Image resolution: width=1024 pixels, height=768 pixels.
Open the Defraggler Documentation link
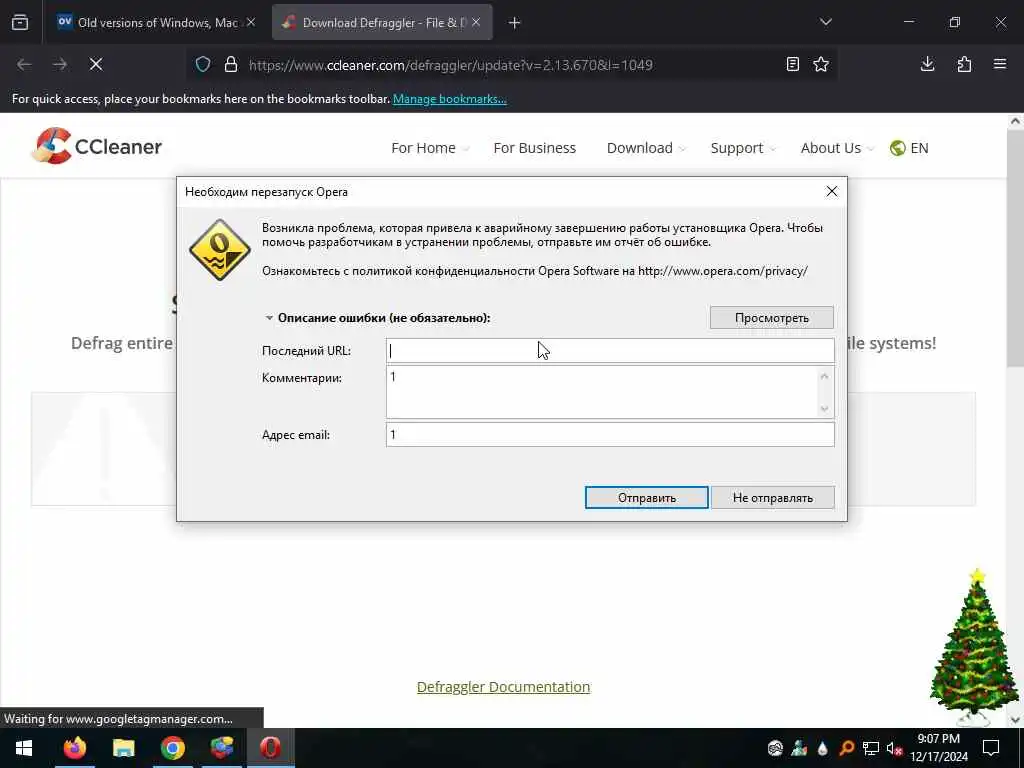pos(504,686)
